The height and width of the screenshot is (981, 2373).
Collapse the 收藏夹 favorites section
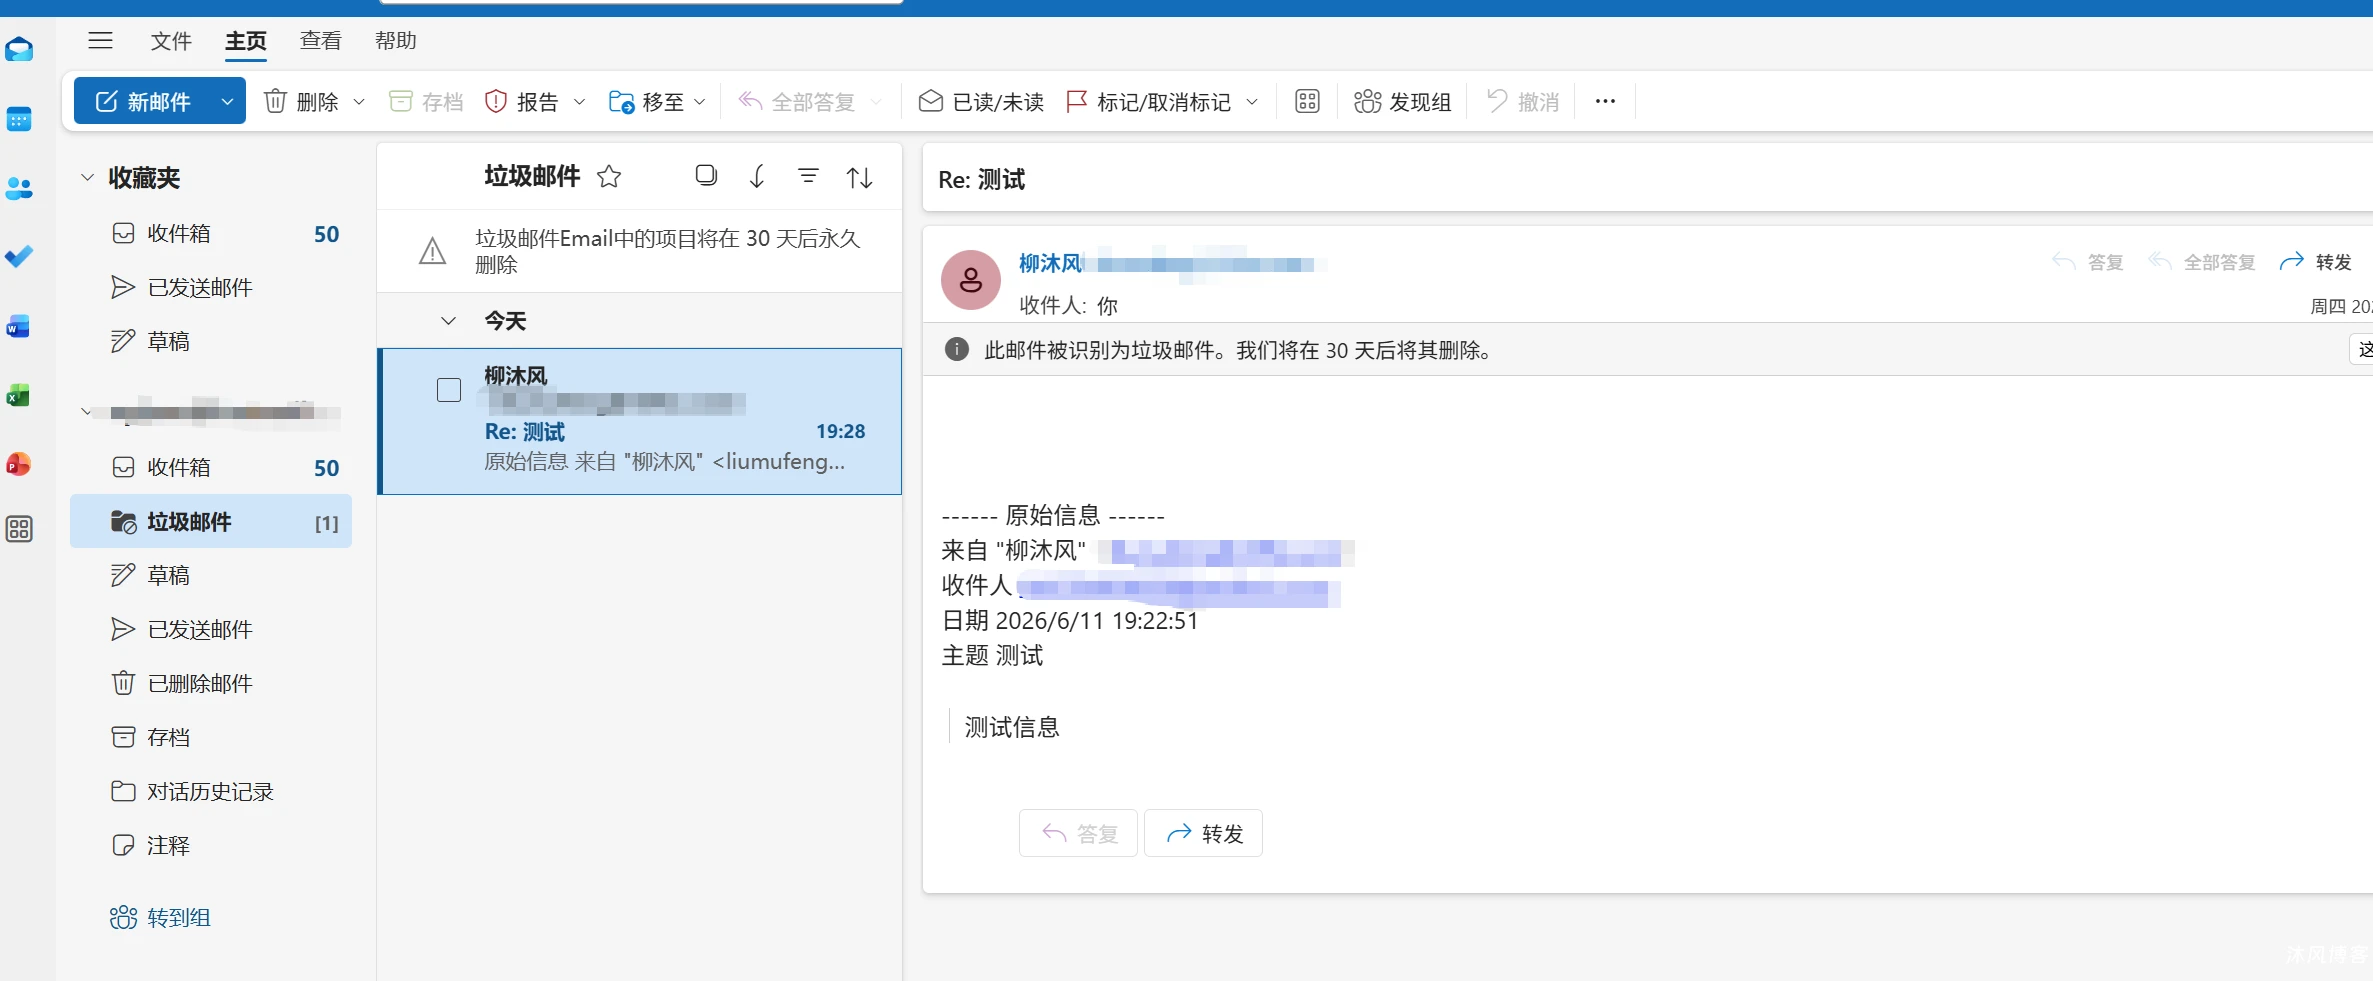coord(87,177)
